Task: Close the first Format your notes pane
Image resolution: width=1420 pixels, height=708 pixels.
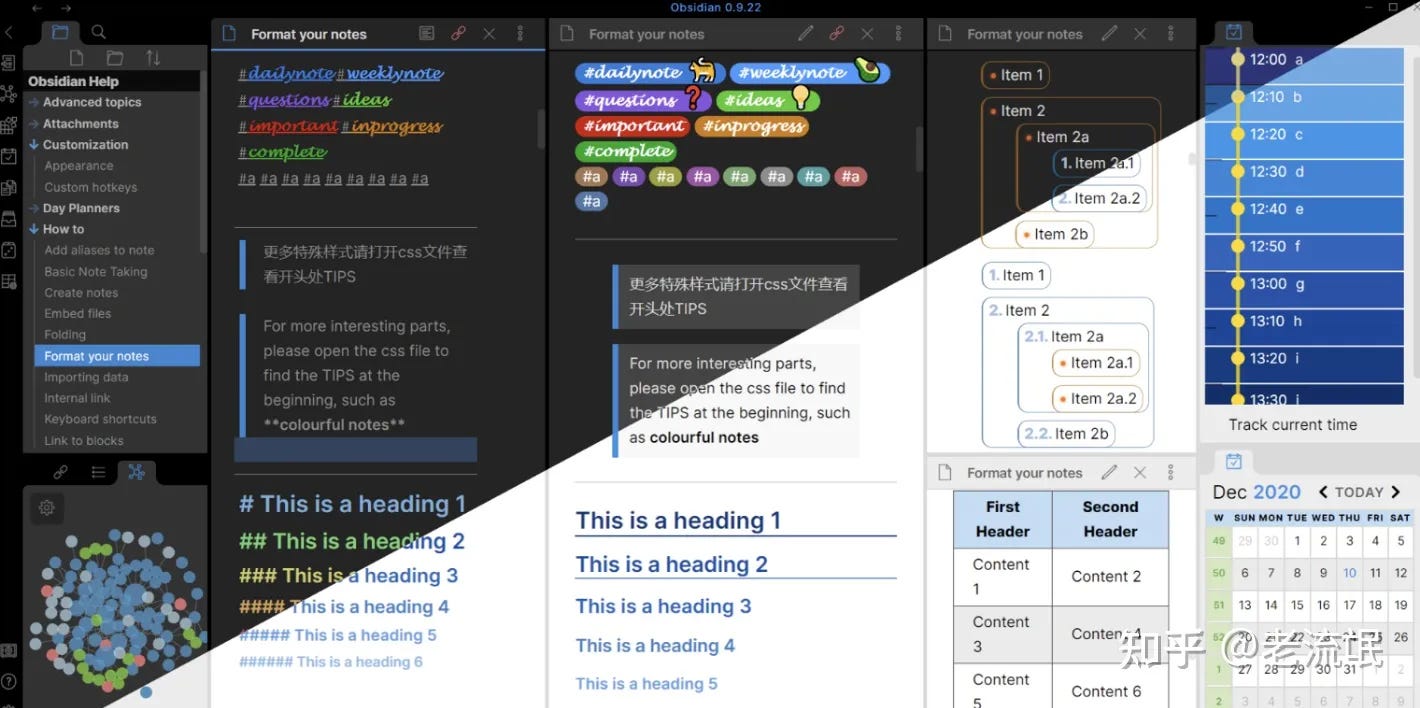Action: click(x=489, y=33)
